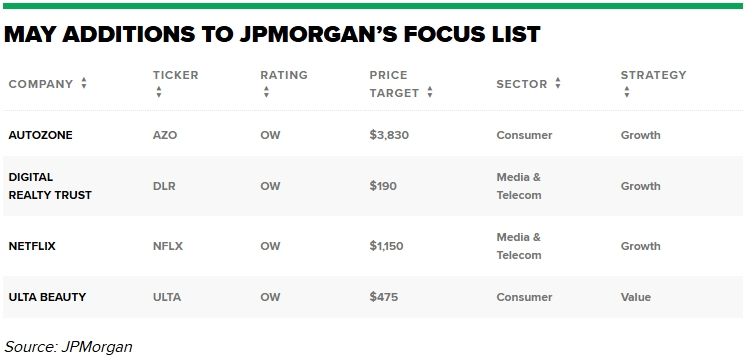The height and width of the screenshot is (364, 744).
Task: Click sort arrows under Strategy header
Action: tap(627, 92)
